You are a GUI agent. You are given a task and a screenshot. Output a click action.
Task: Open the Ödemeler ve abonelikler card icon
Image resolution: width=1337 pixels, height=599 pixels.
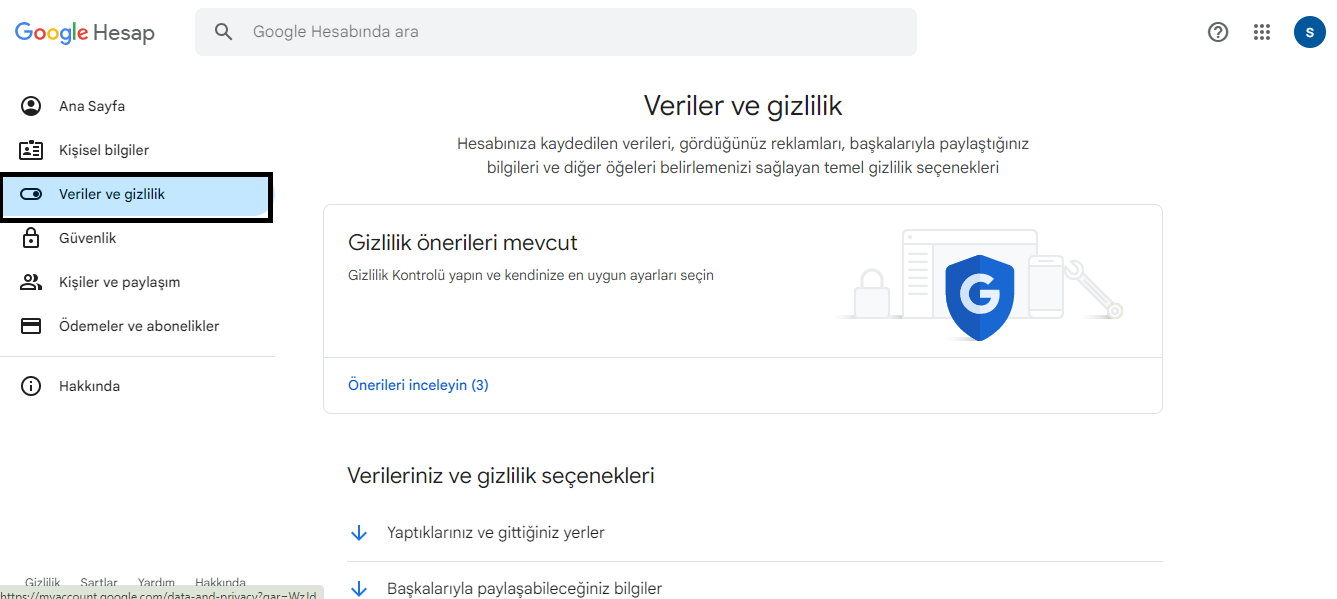(31, 325)
